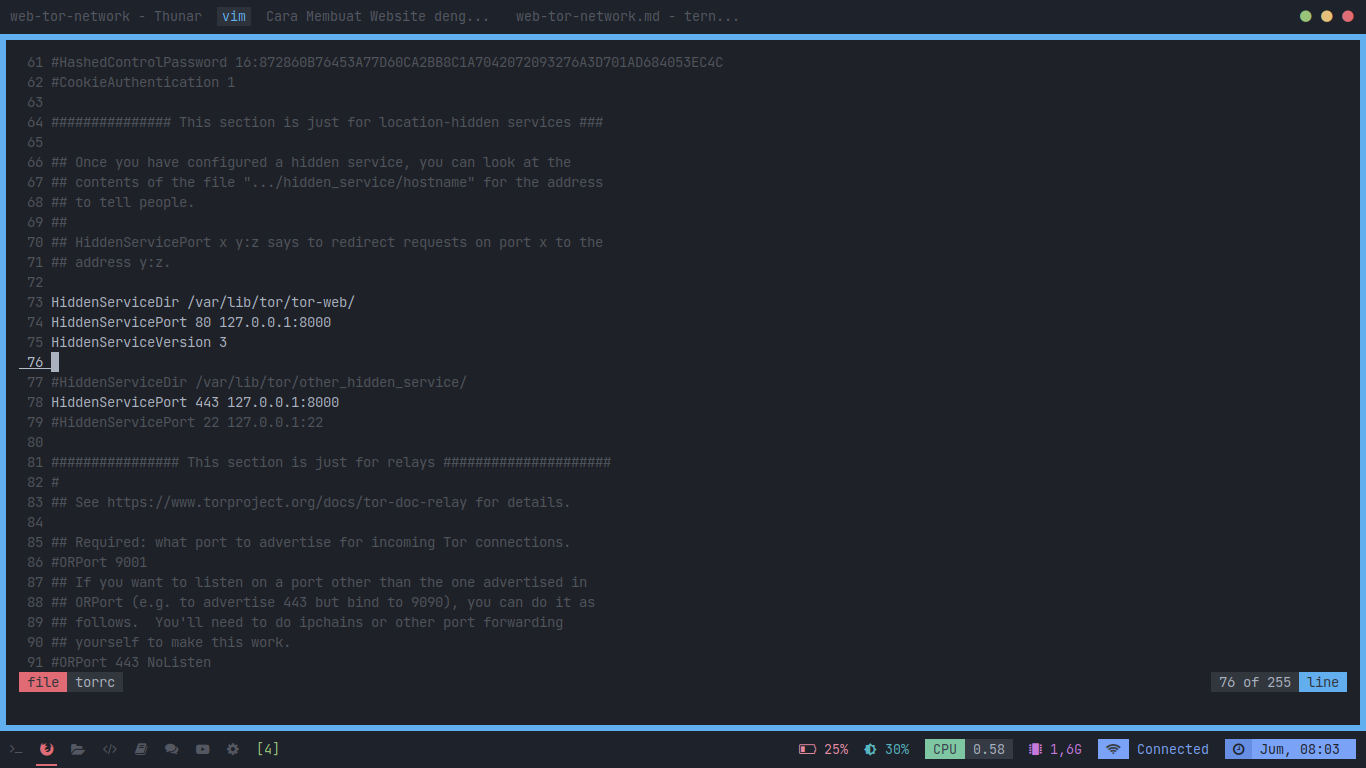This screenshot has width=1366, height=768.
Task: Click the clock showing Jum, 08:03
Action: click(x=1289, y=749)
